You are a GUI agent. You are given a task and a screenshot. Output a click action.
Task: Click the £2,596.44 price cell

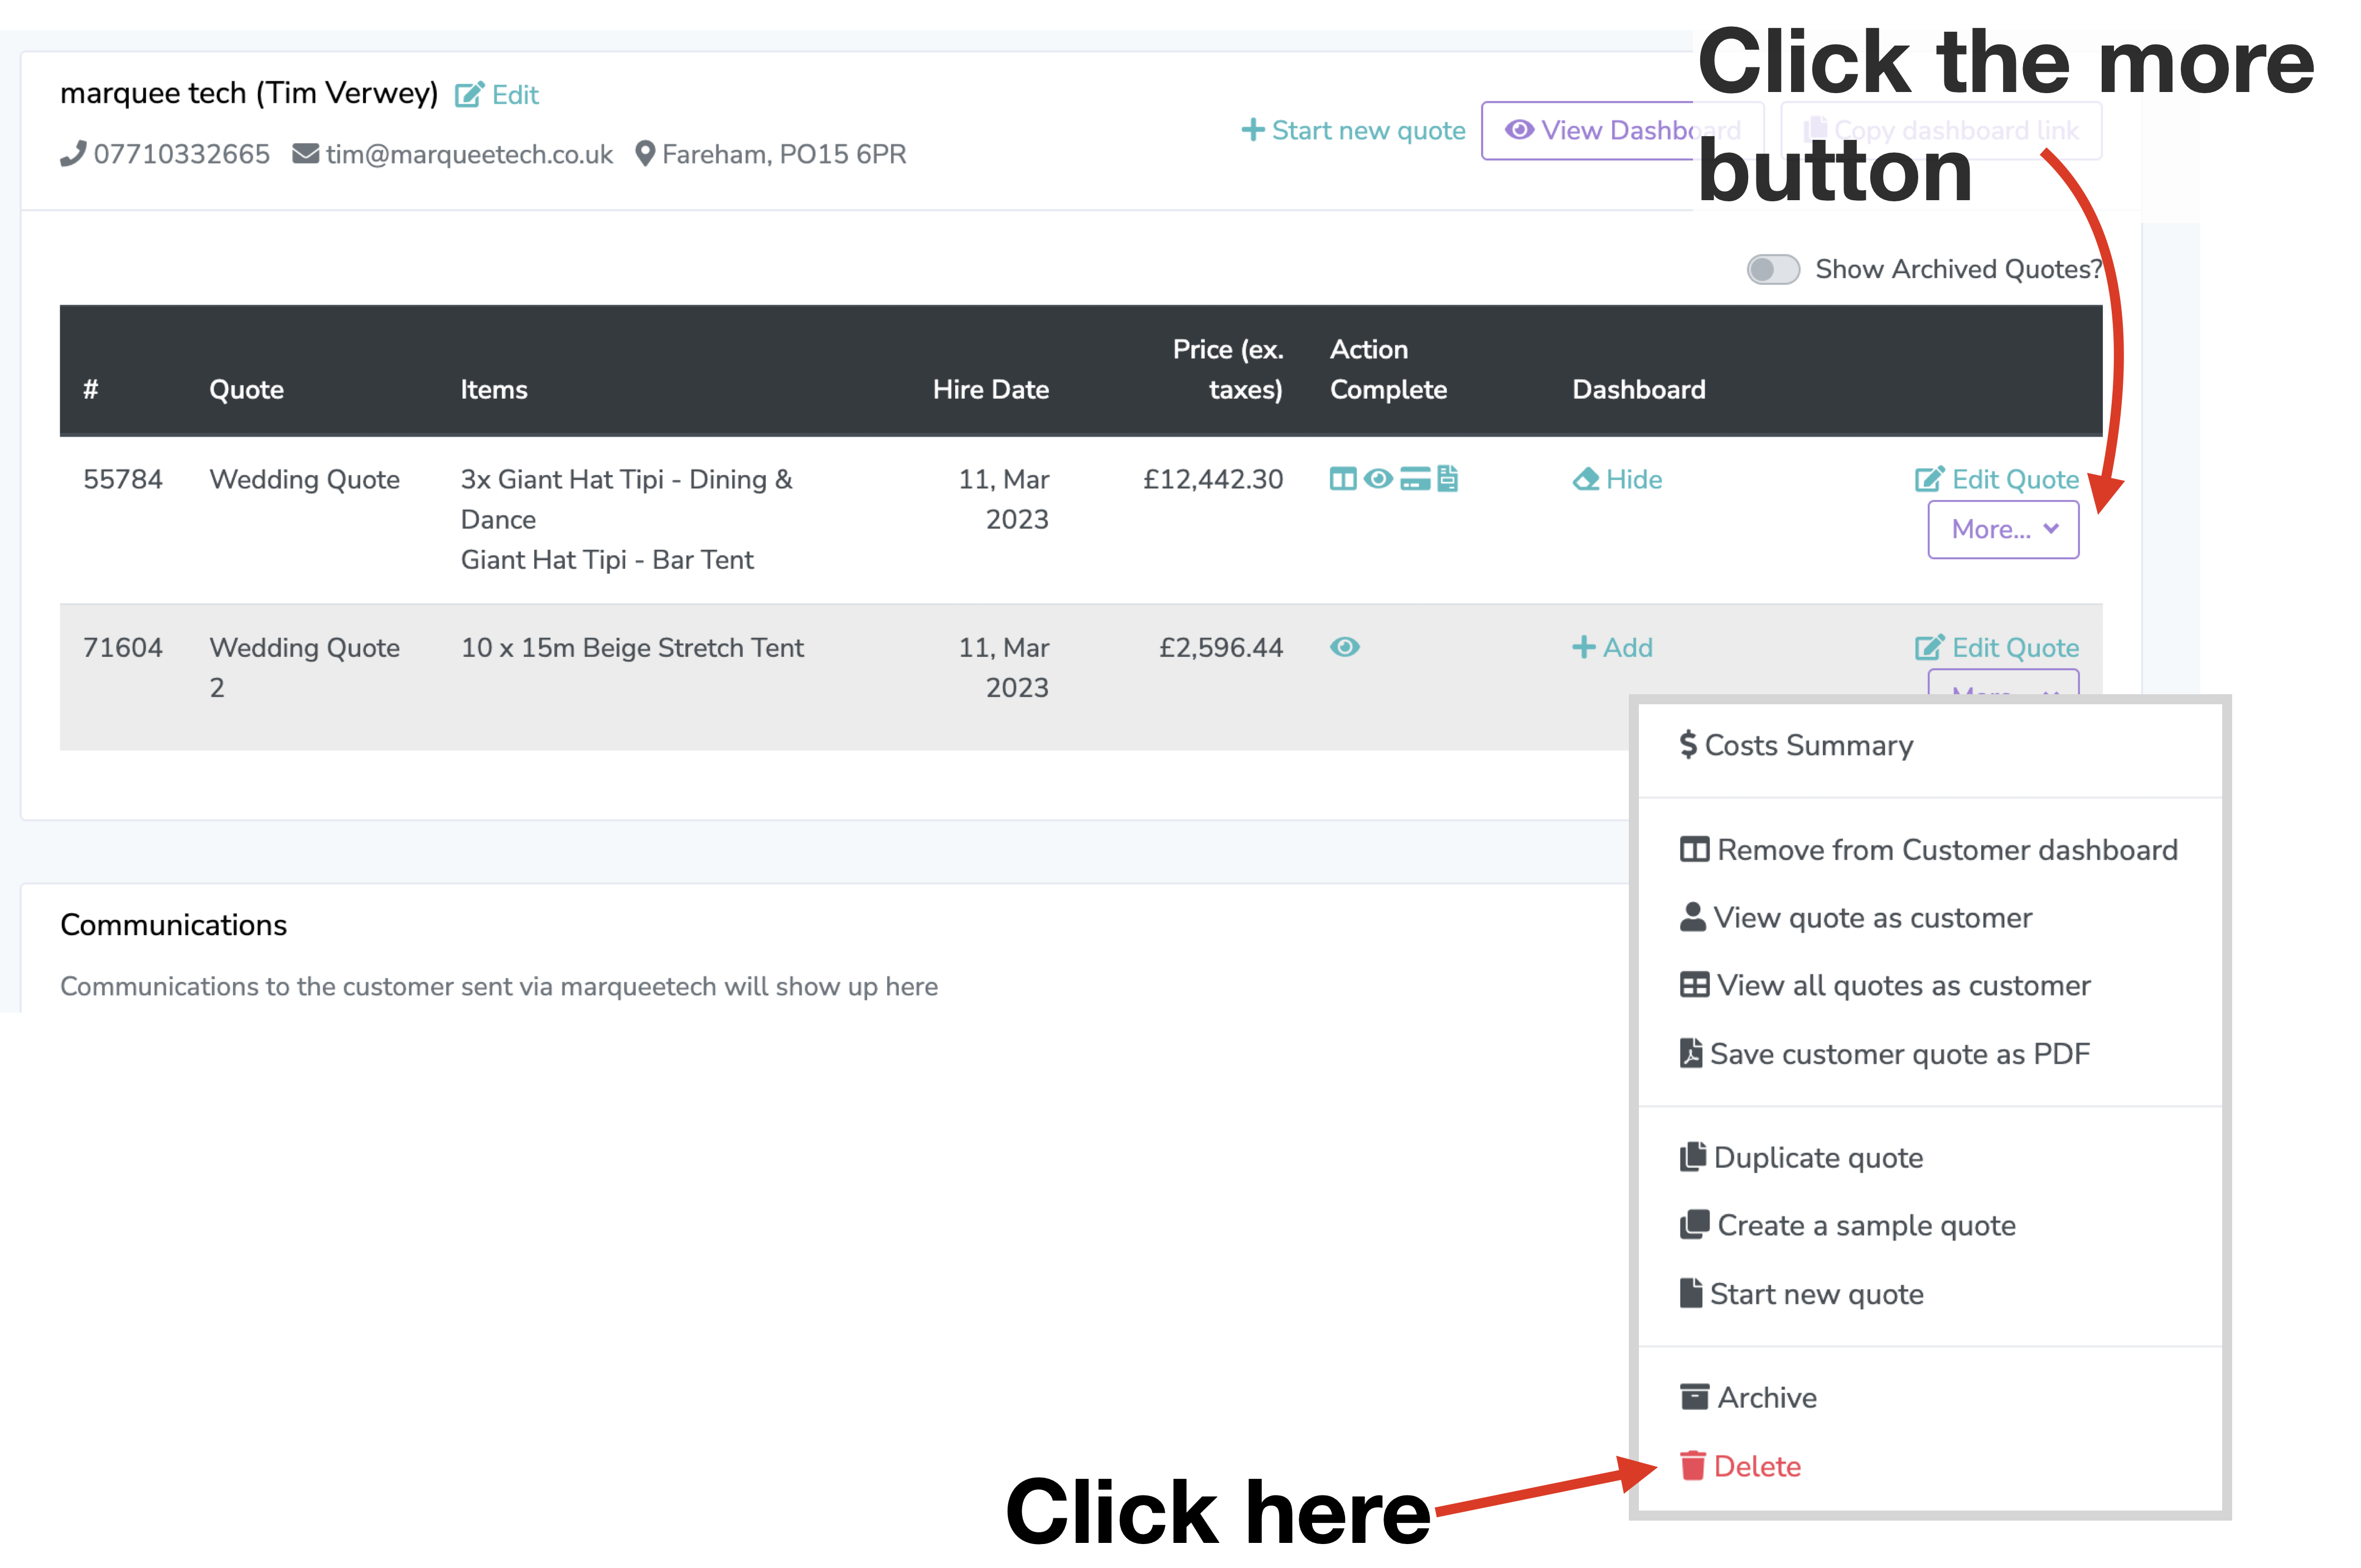pyautogui.click(x=1221, y=648)
